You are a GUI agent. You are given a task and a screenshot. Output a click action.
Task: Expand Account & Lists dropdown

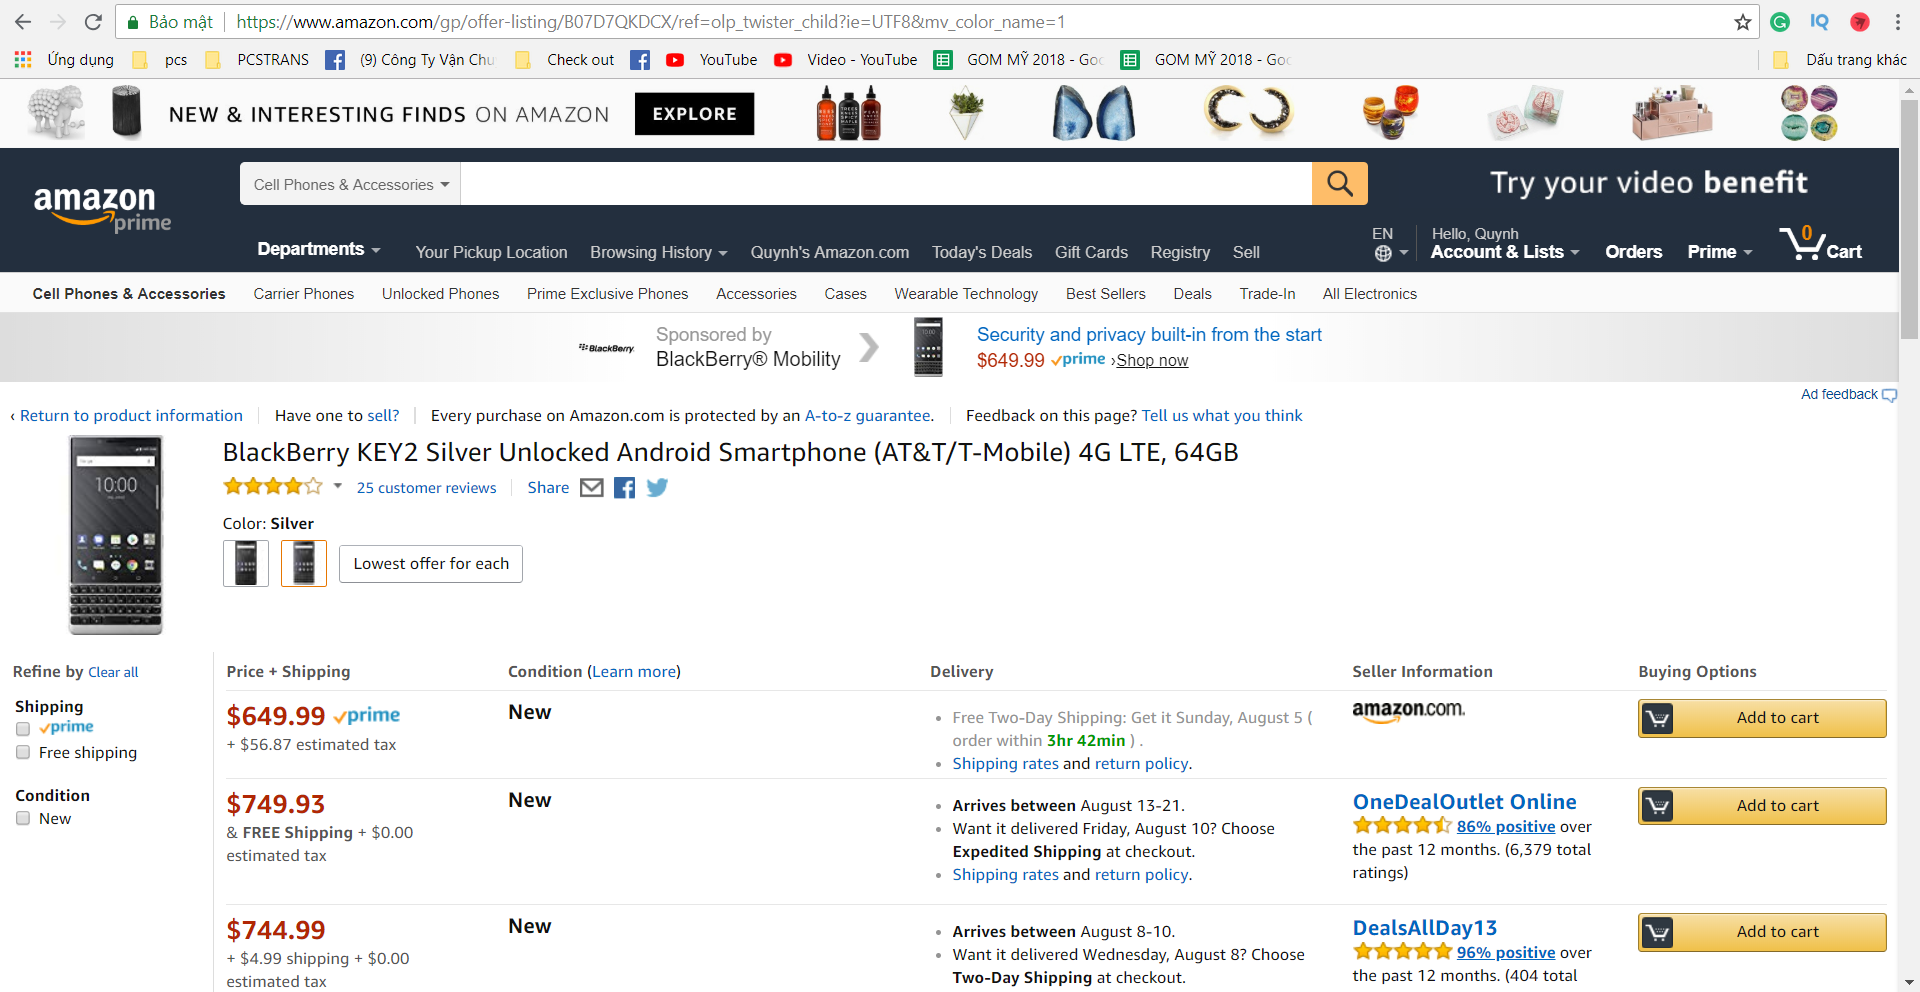pos(1503,252)
